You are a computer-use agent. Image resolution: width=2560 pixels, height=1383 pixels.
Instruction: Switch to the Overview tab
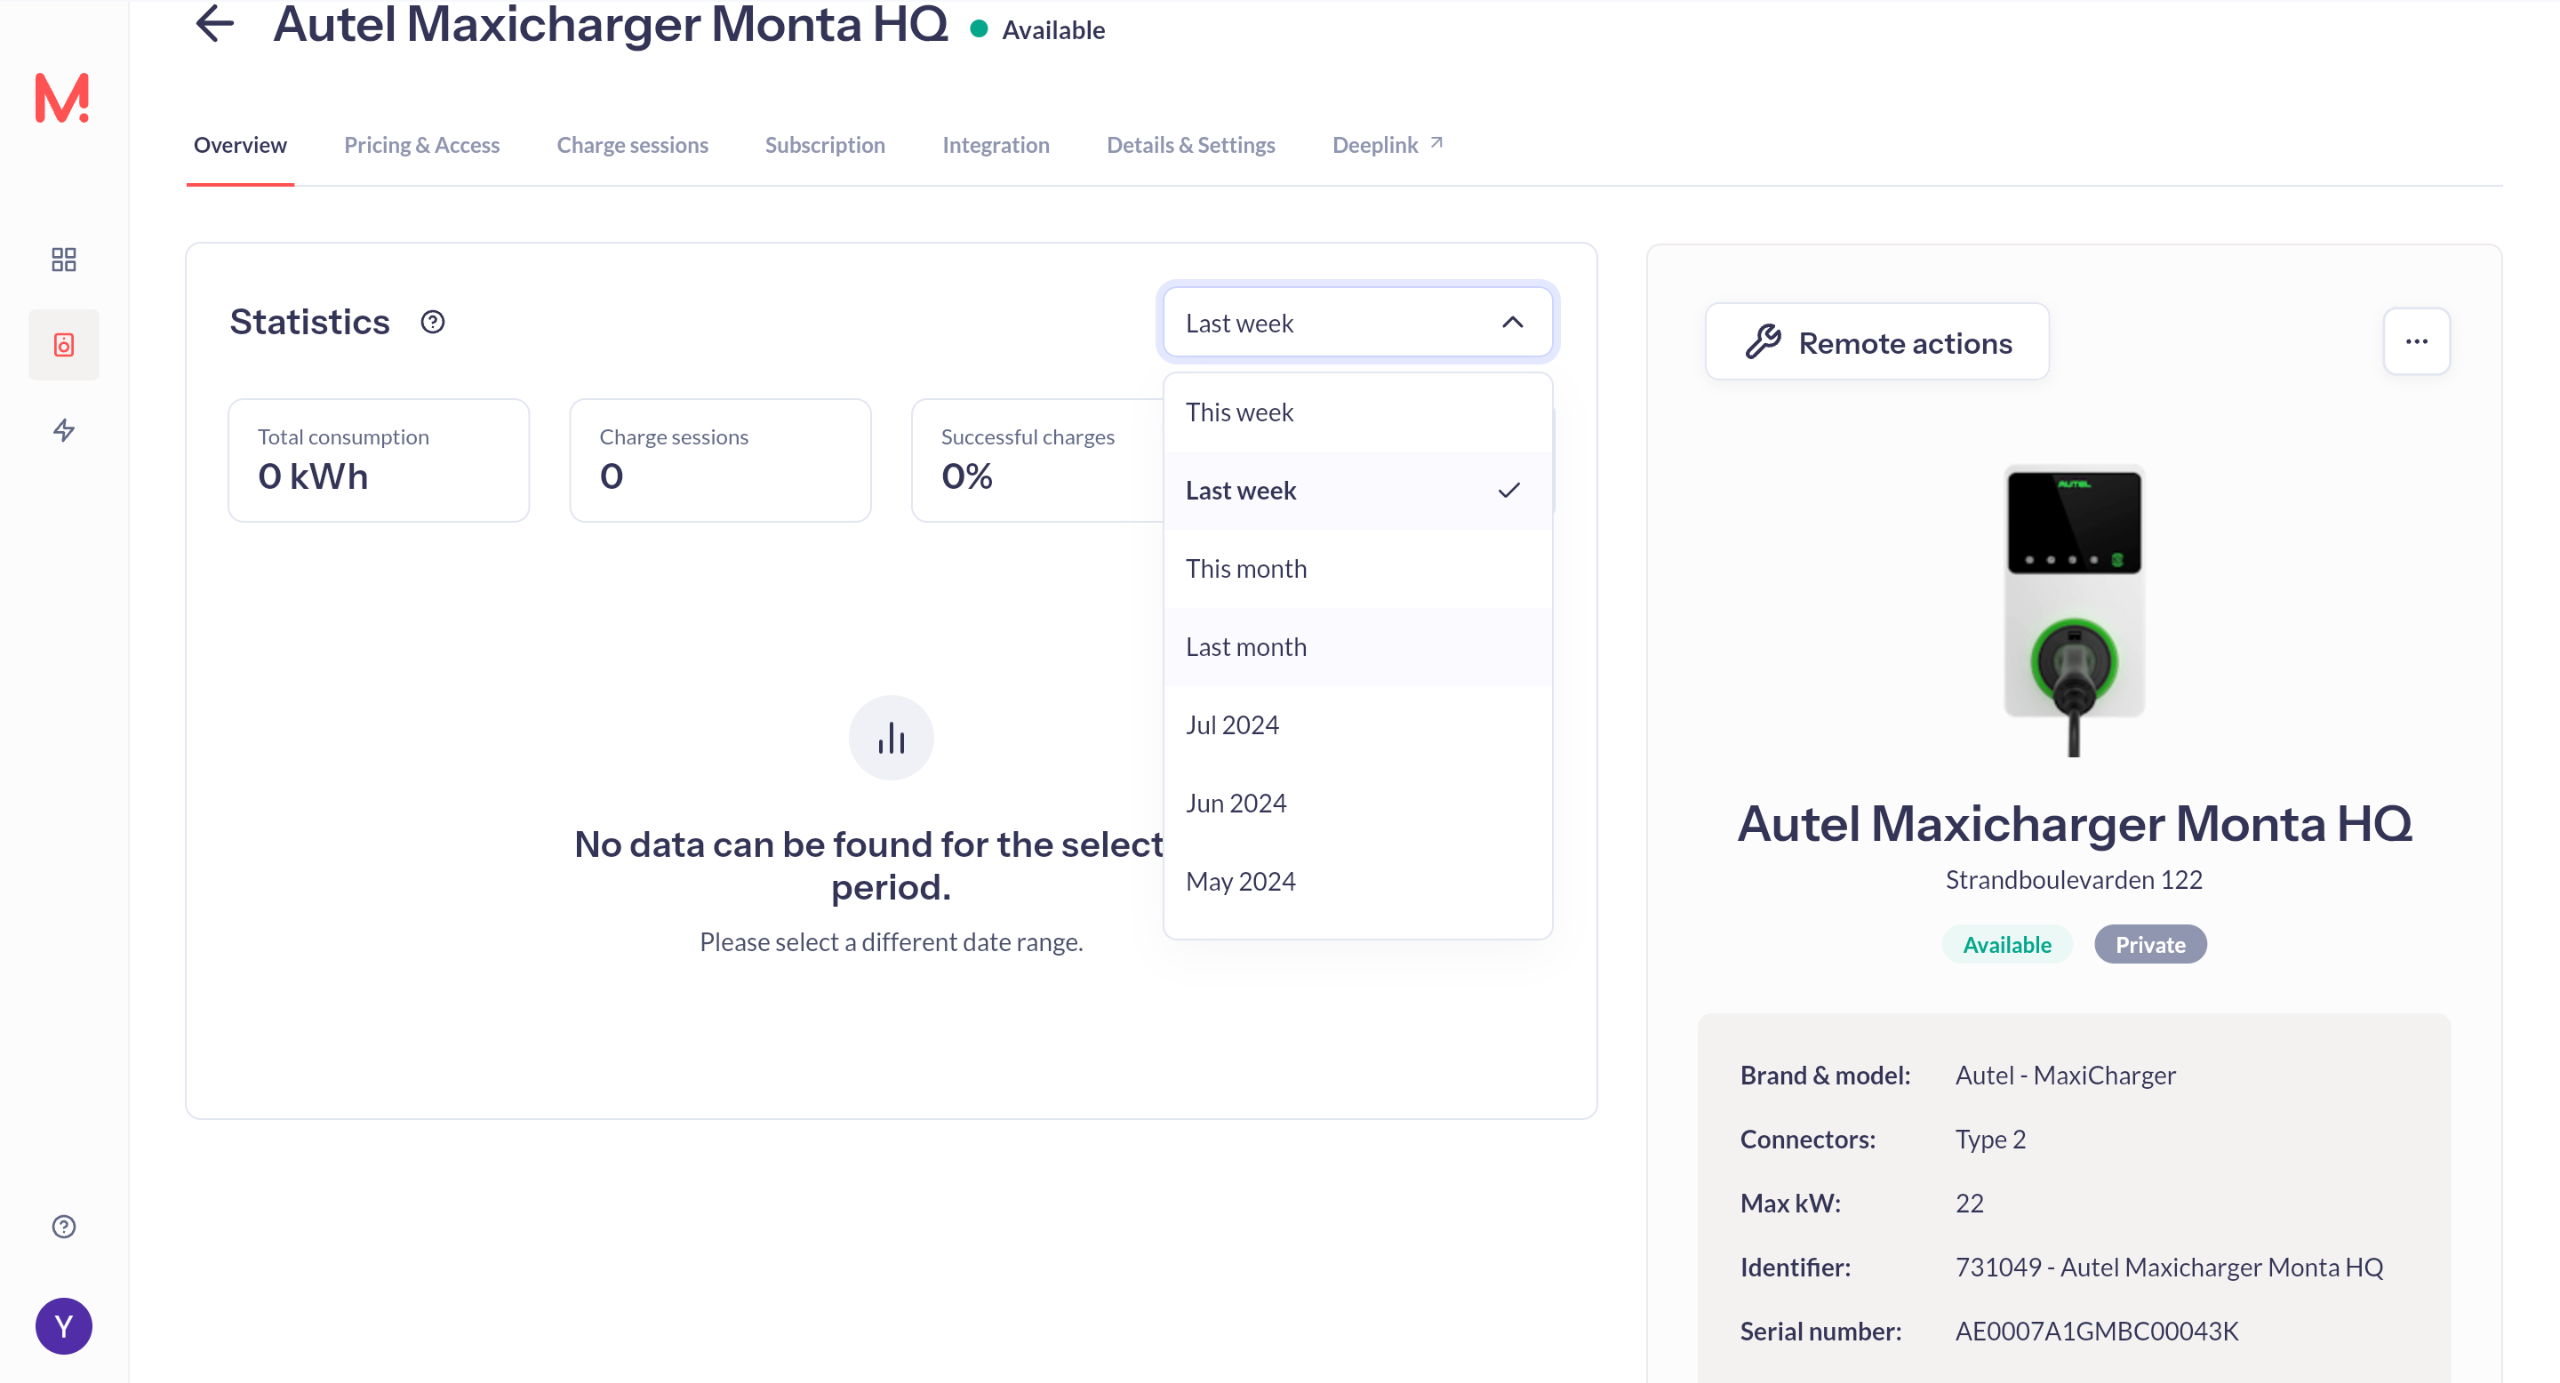click(240, 145)
